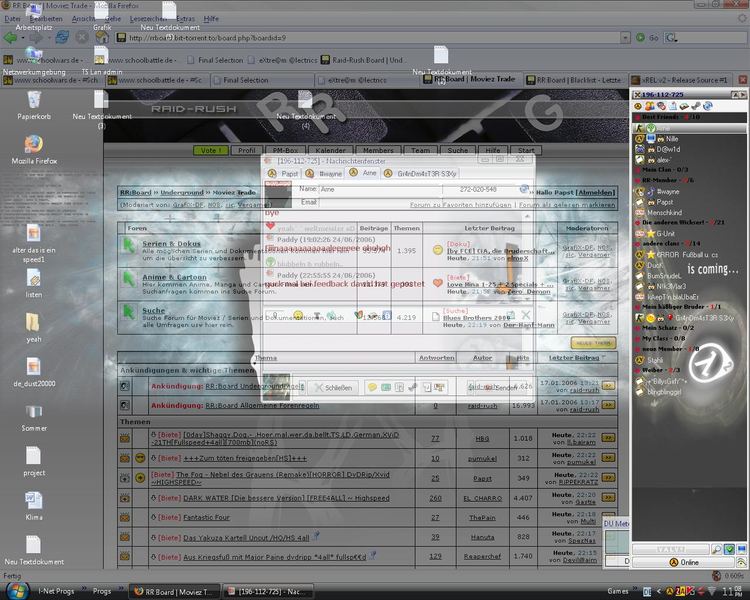Viewport: 750px width, 600px height.
Task: Open the Lesezeichen menu
Action: point(146,19)
